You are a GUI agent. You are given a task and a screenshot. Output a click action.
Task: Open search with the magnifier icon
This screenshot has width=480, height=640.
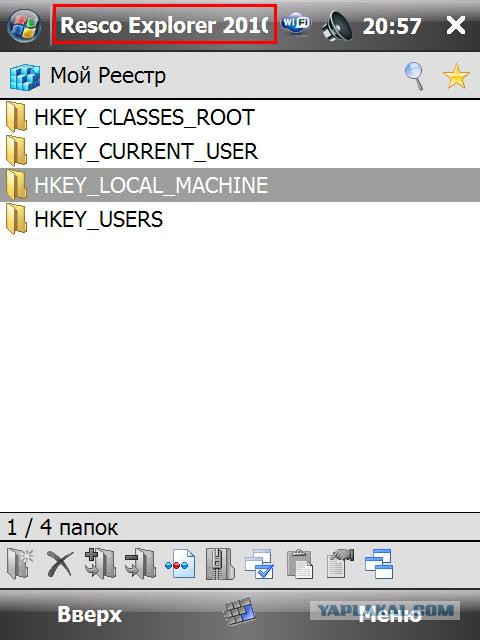[x=415, y=76]
